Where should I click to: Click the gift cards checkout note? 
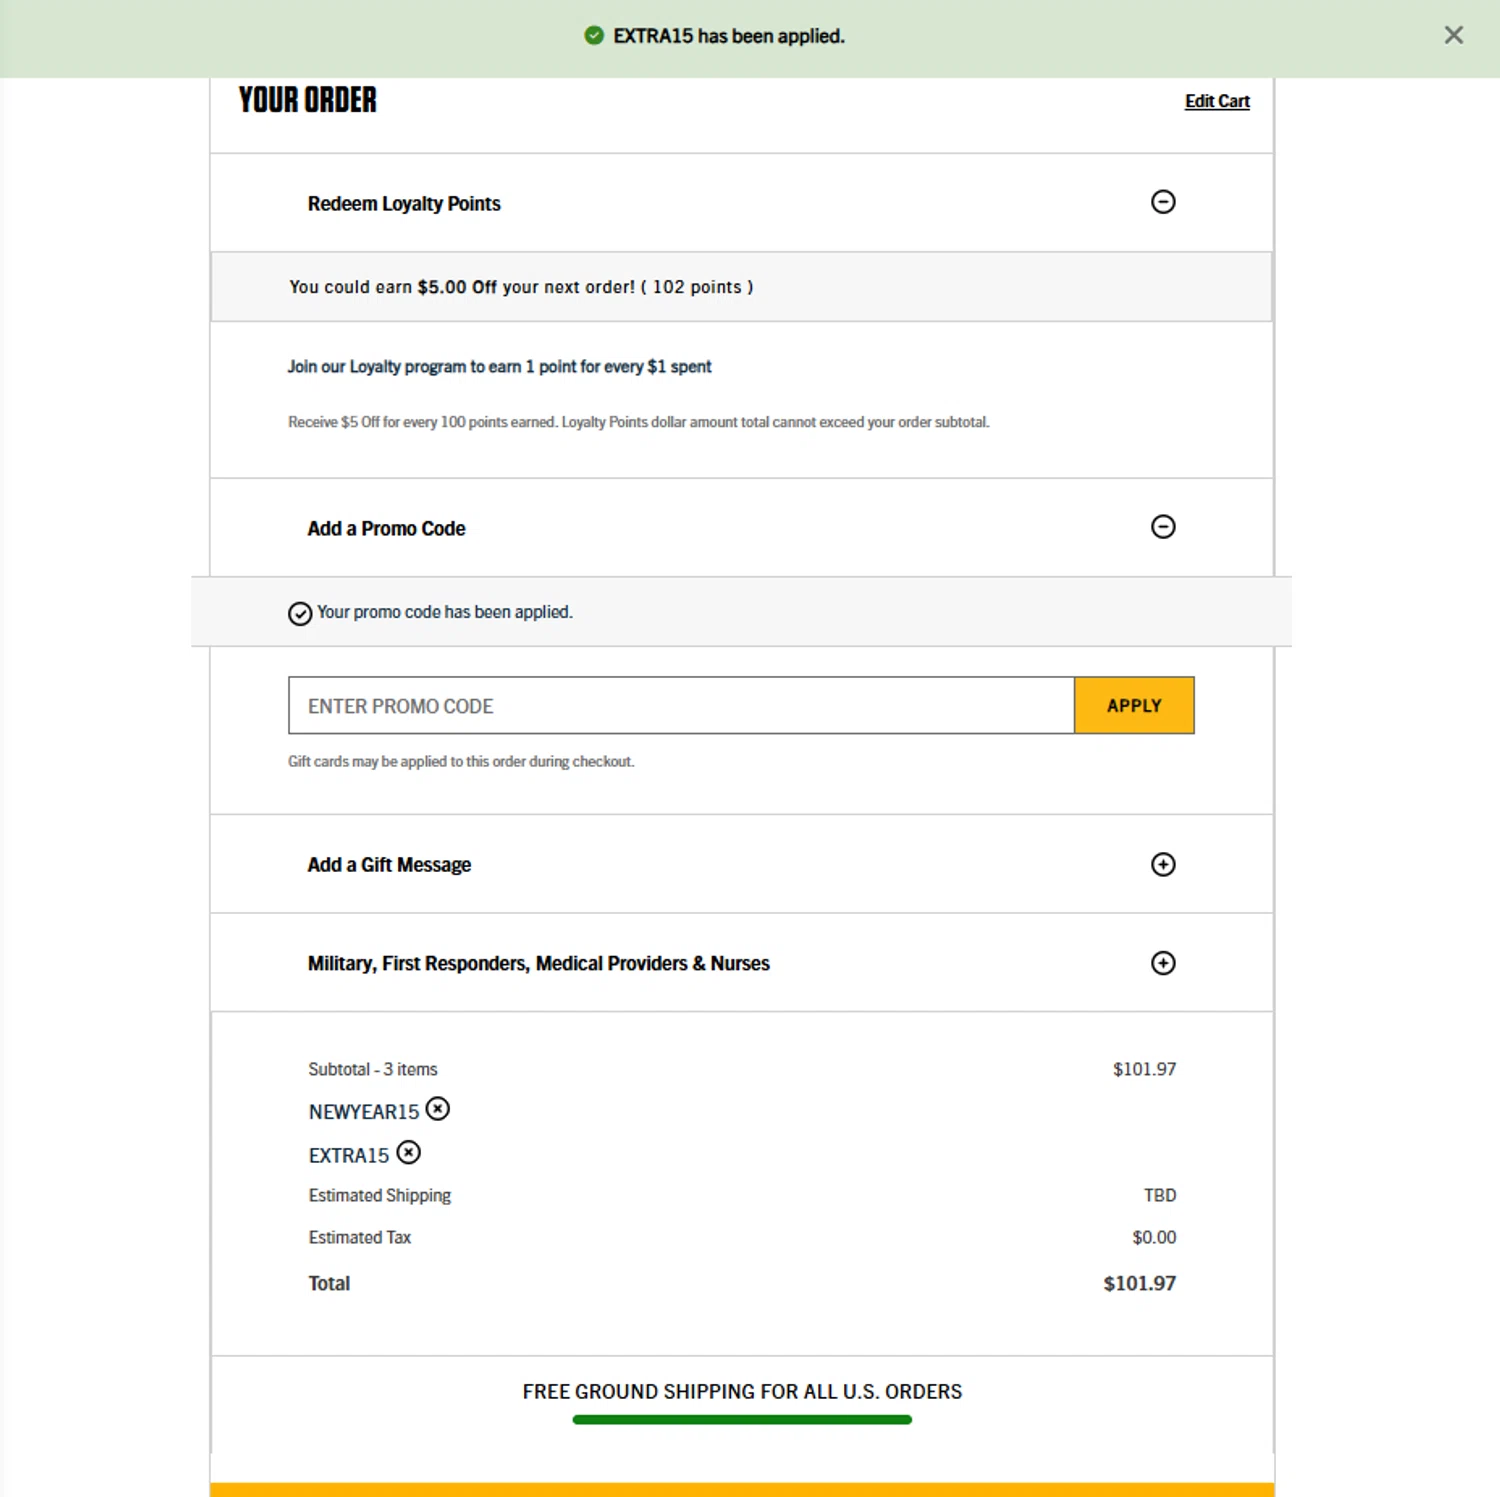click(461, 762)
